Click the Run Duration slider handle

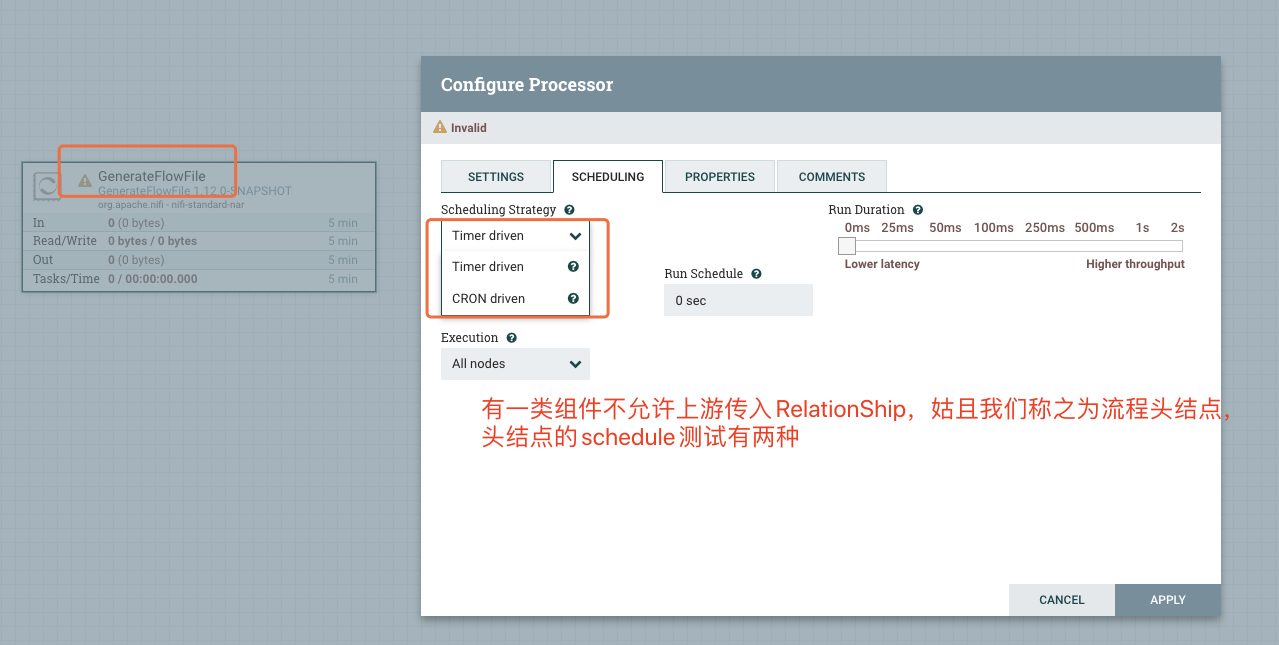tap(847, 246)
